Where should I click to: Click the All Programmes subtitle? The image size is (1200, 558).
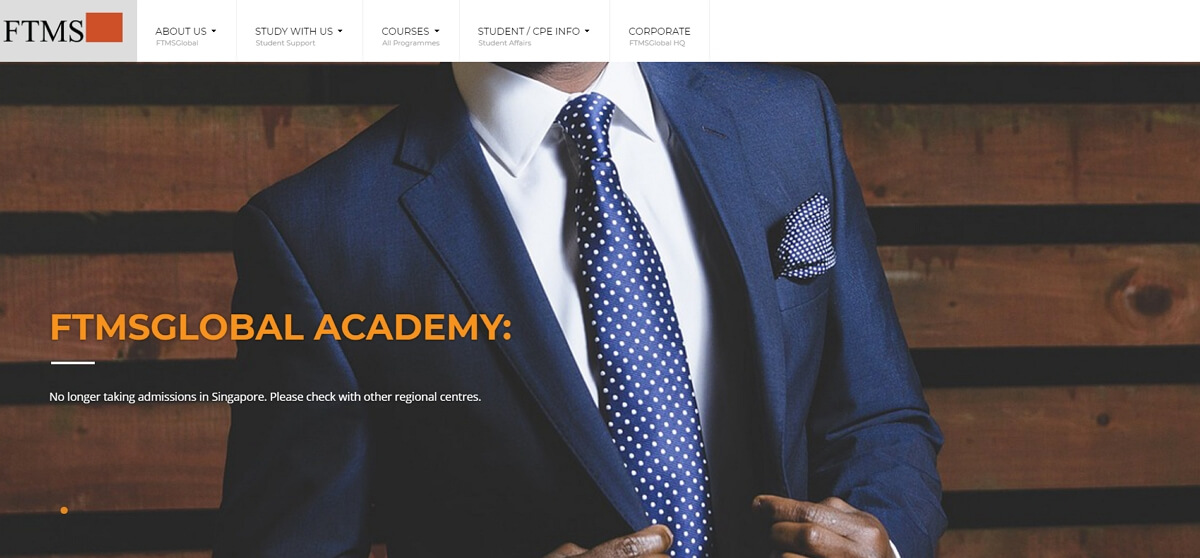pos(411,44)
